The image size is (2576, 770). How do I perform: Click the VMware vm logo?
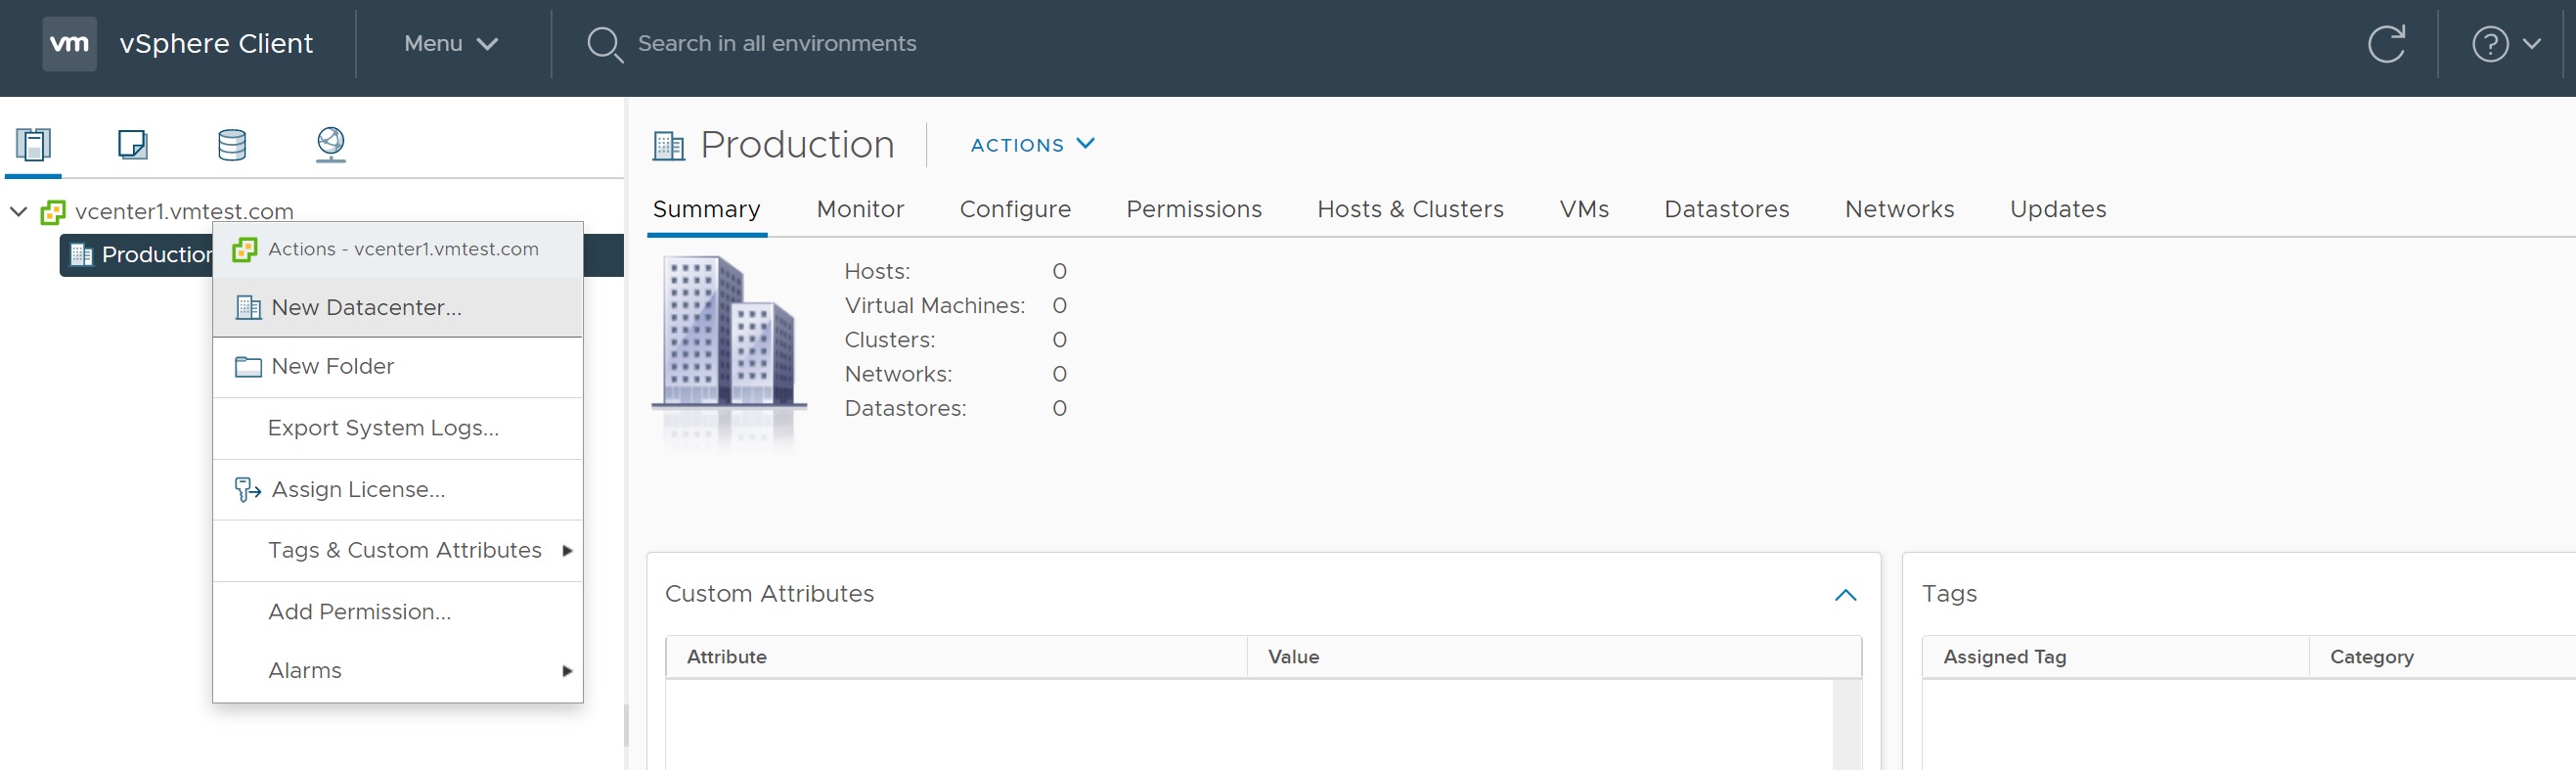pyautogui.click(x=69, y=43)
